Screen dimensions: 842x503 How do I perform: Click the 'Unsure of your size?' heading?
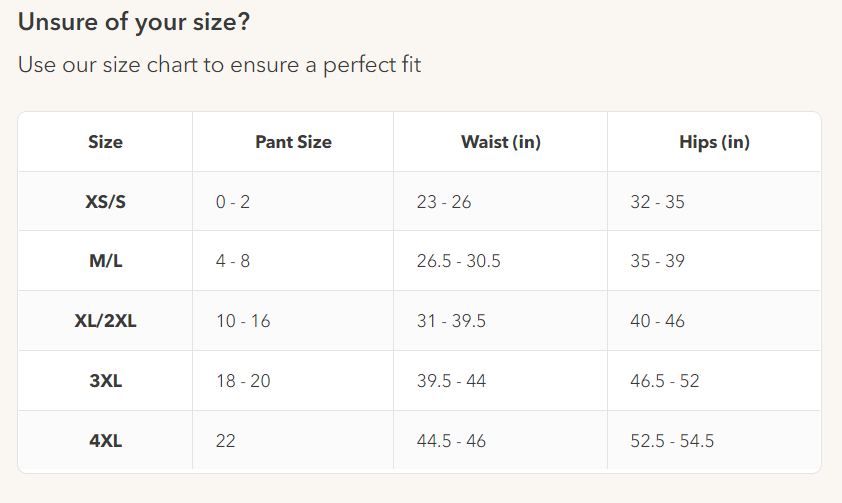click(134, 23)
